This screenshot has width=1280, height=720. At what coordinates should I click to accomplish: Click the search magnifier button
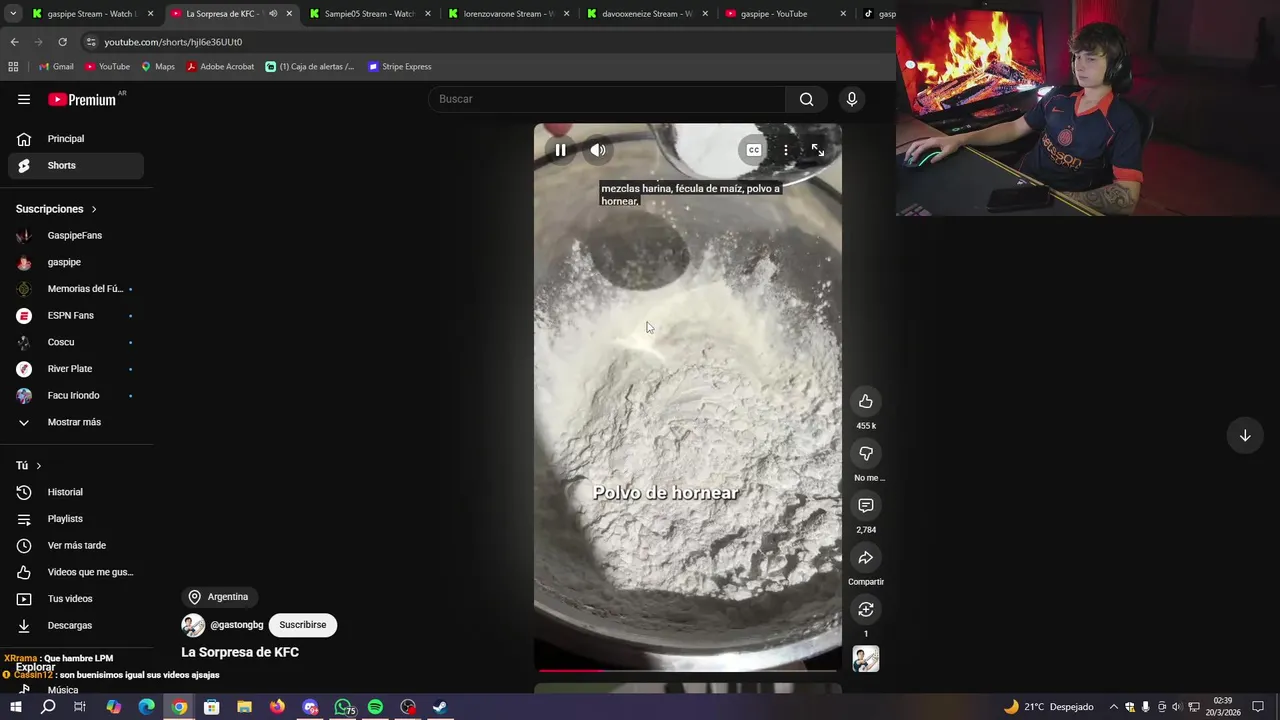click(807, 99)
